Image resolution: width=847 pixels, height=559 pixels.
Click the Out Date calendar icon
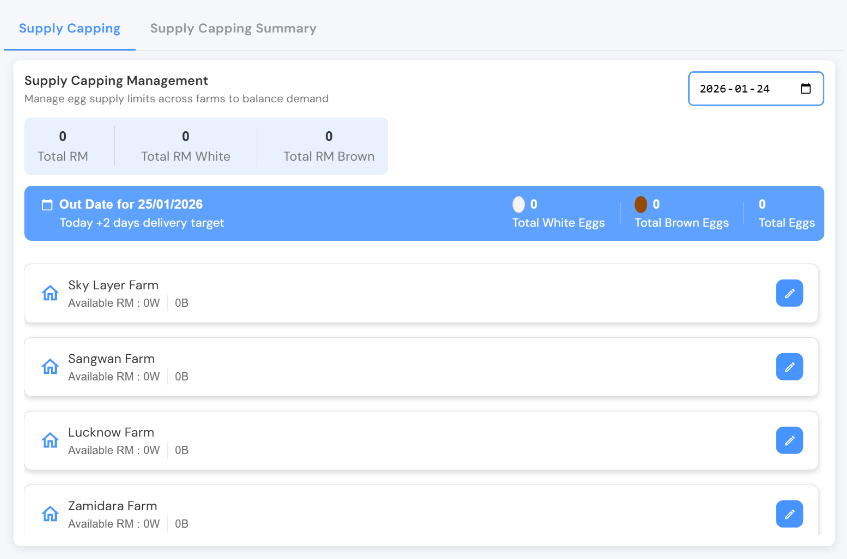[x=46, y=205]
